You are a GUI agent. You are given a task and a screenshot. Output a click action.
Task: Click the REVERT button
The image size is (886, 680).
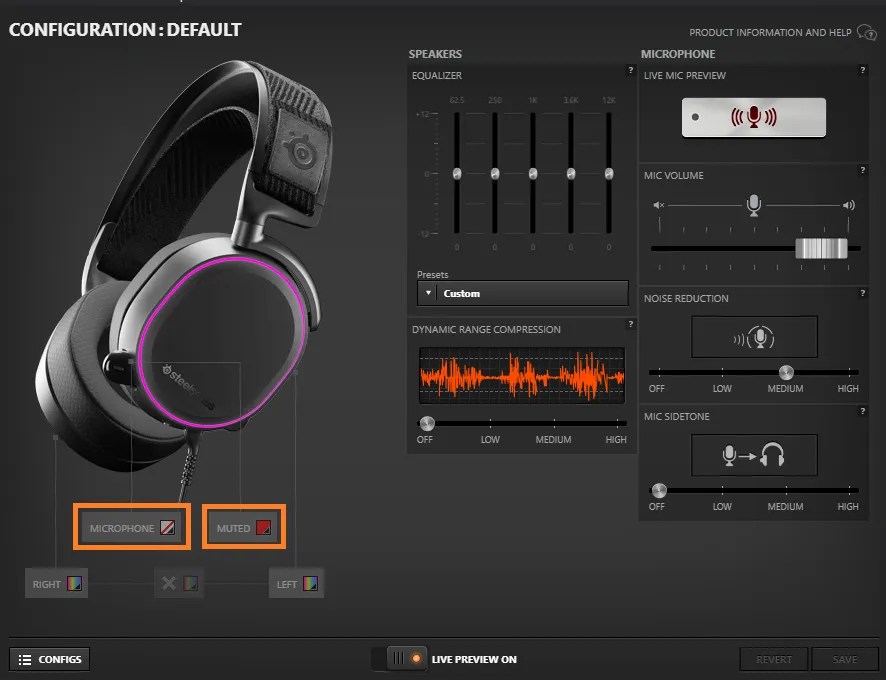click(x=774, y=659)
